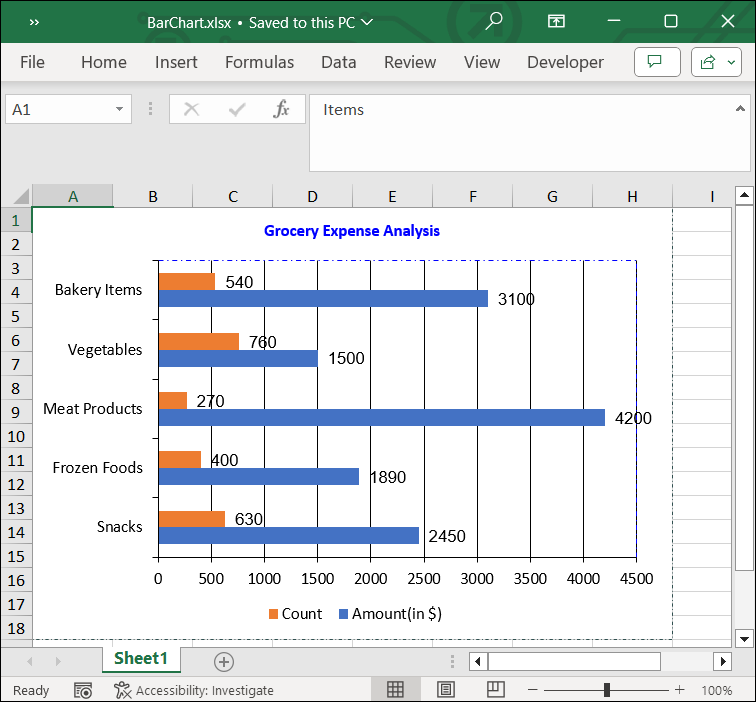Click the Enter checkmark icon

point(236,109)
